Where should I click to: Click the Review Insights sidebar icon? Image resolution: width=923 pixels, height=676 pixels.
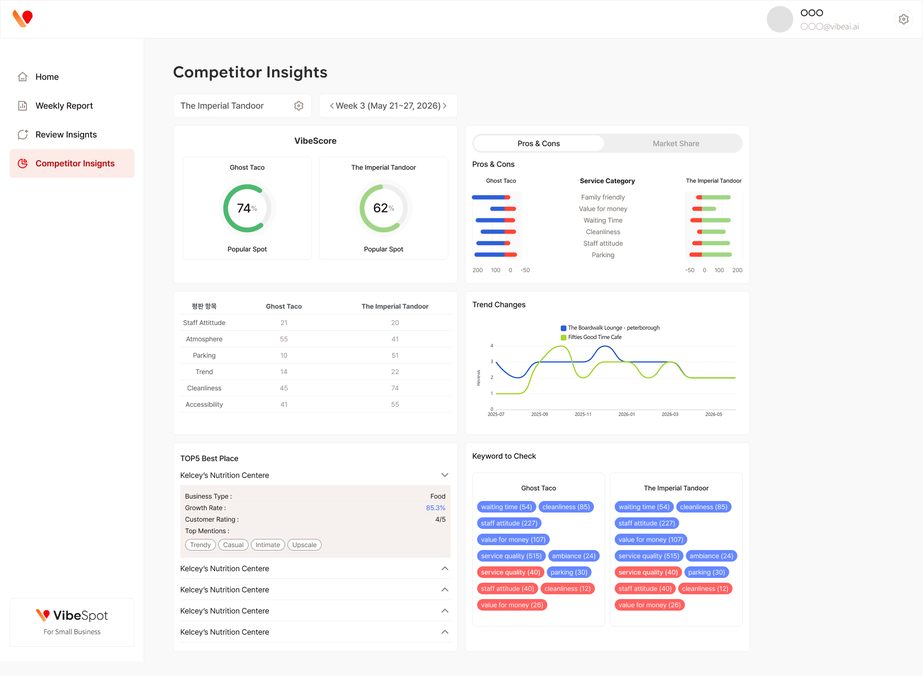point(22,134)
